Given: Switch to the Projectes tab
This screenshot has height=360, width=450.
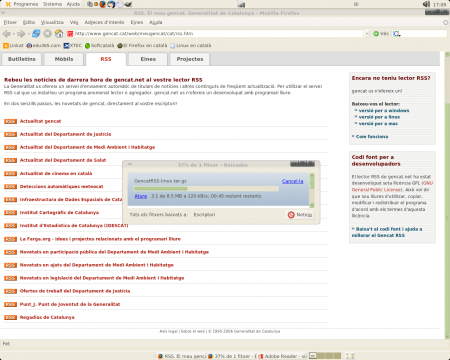Looking at the screenshot, I should pyautogui.click(x=190, y=59).
